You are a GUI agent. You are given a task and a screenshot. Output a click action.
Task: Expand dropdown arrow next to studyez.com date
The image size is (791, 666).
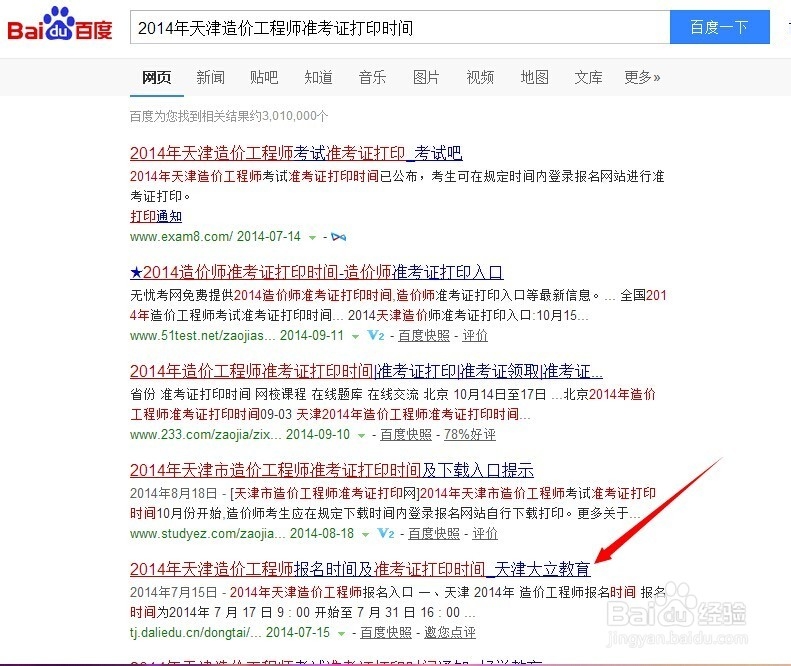coord(365,534)
